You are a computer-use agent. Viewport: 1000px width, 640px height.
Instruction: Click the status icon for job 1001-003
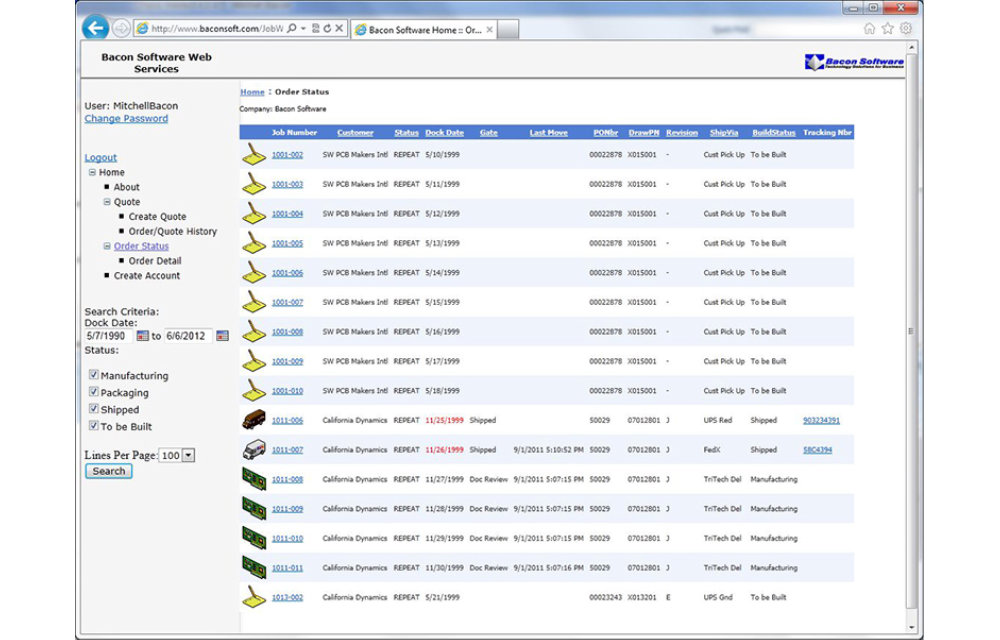tap(254, 184)
